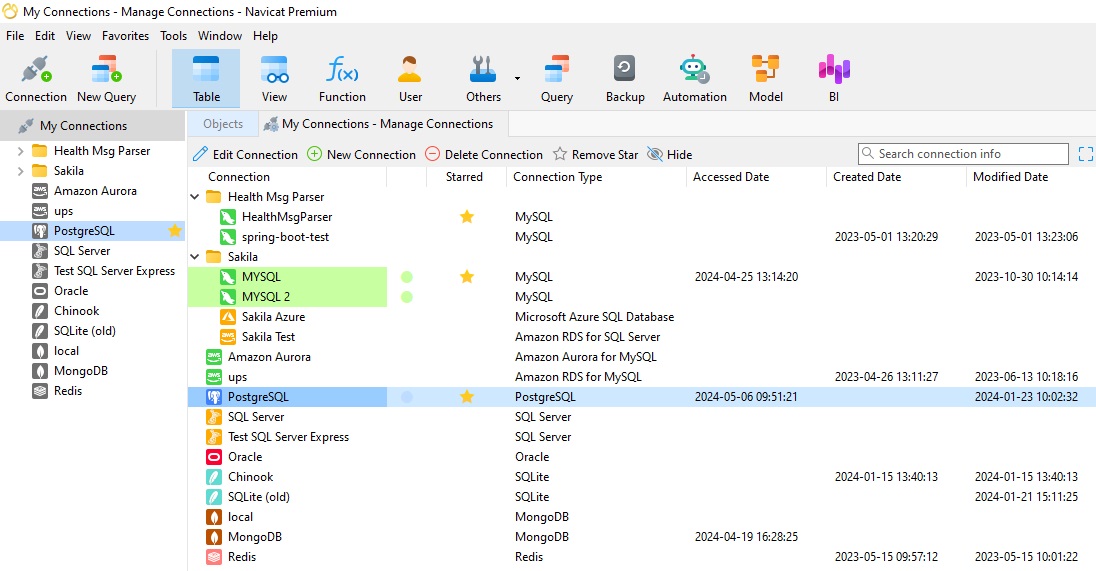
Task: Click the Edit Connection button
Action: point(245,154)
